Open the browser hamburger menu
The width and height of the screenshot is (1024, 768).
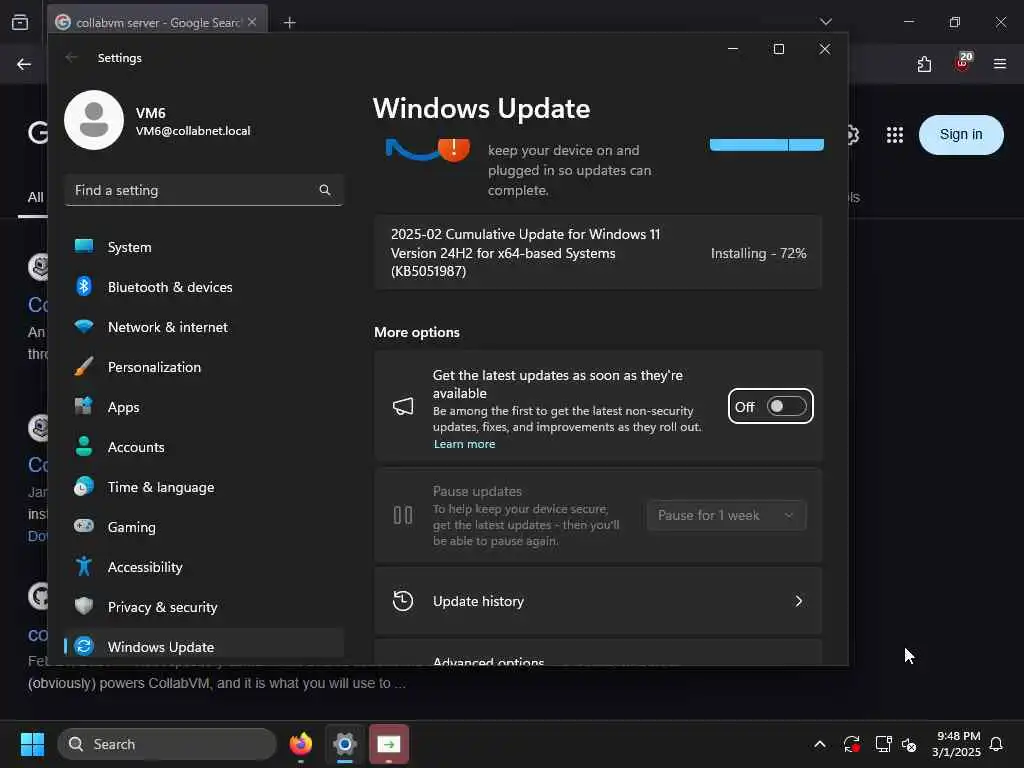1000,64
